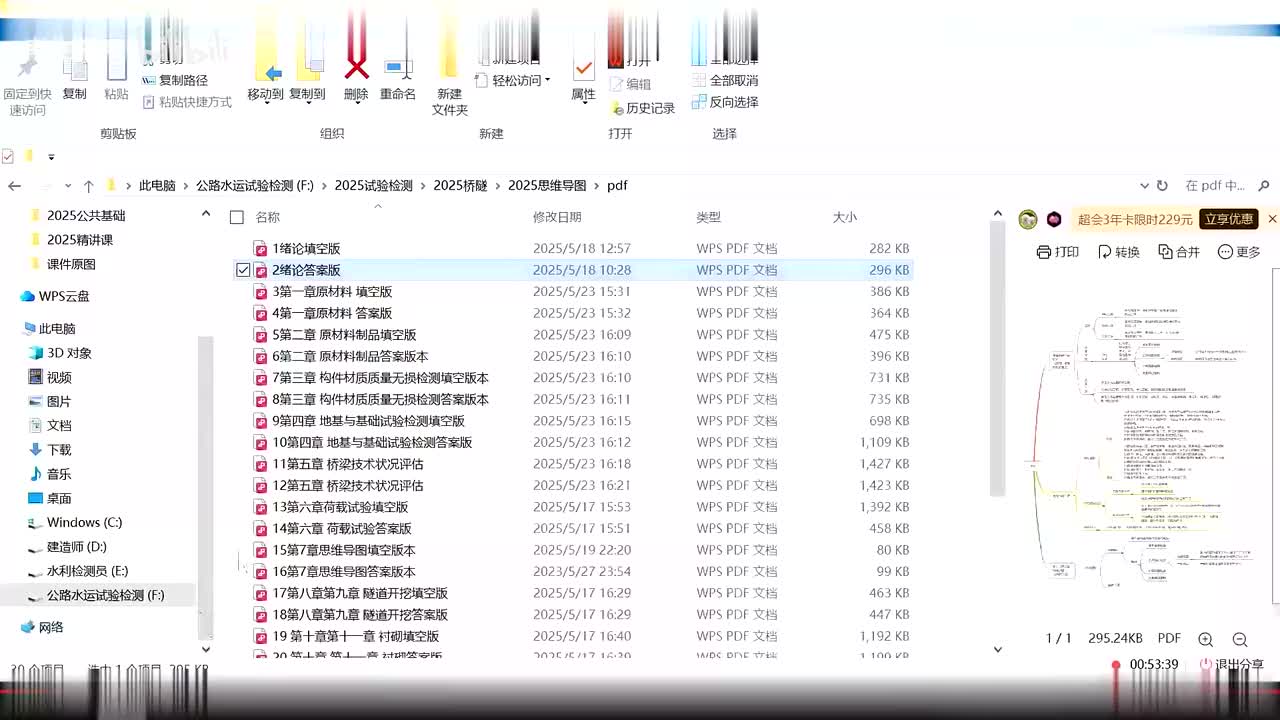
Task: Click PDF icon of 19 第十章第十一章 衬砌填空版
Action: coord(261,636)
